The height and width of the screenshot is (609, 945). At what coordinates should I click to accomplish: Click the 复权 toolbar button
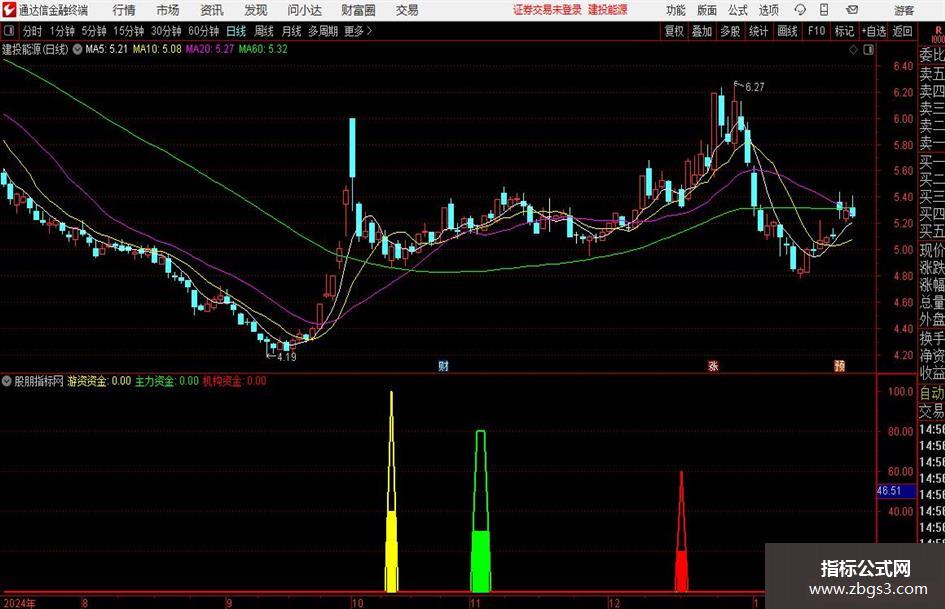click(674, 31)
